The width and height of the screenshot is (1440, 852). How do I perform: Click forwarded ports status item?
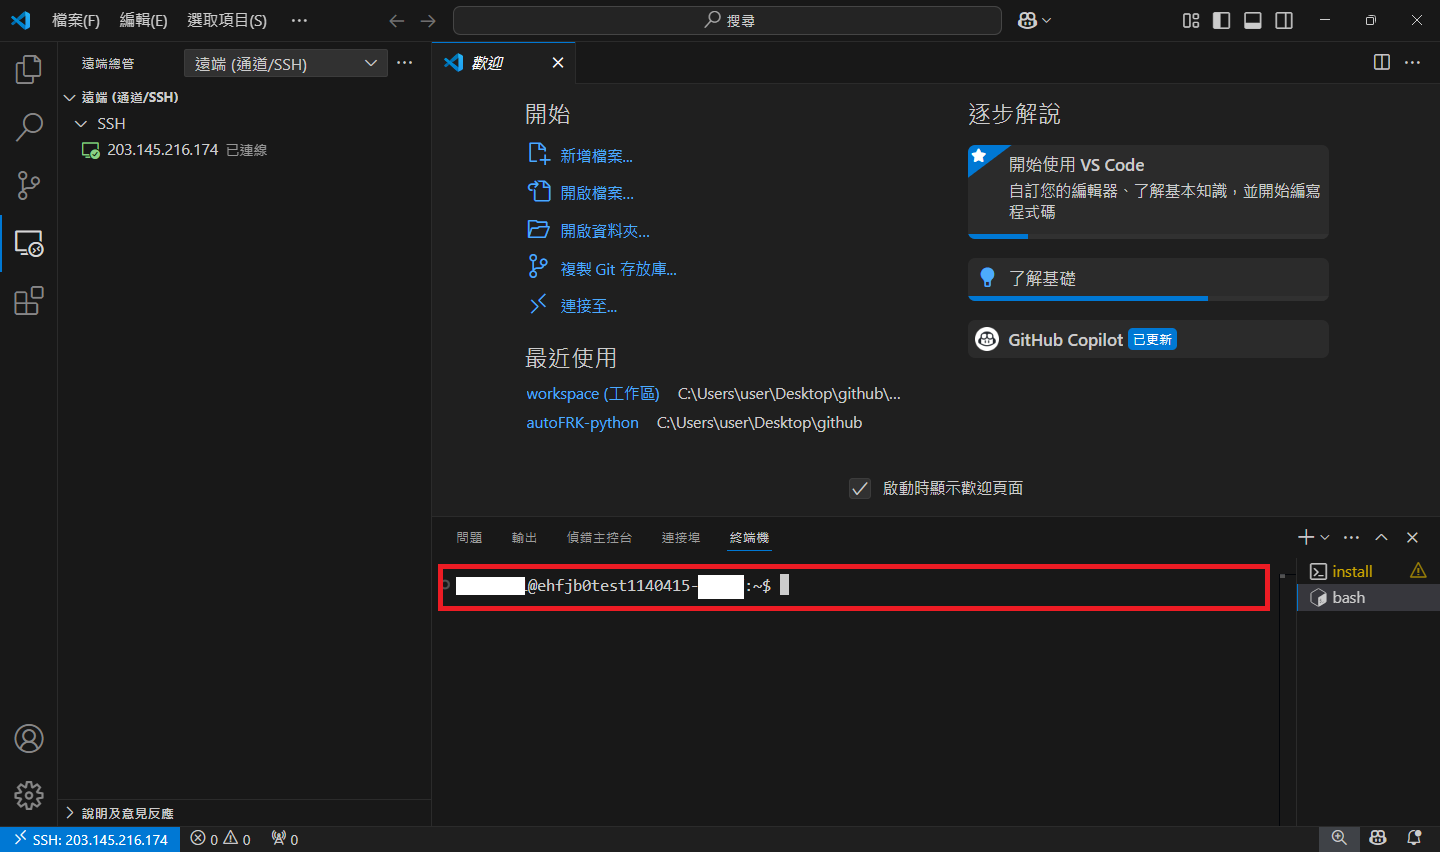[285, 839]
